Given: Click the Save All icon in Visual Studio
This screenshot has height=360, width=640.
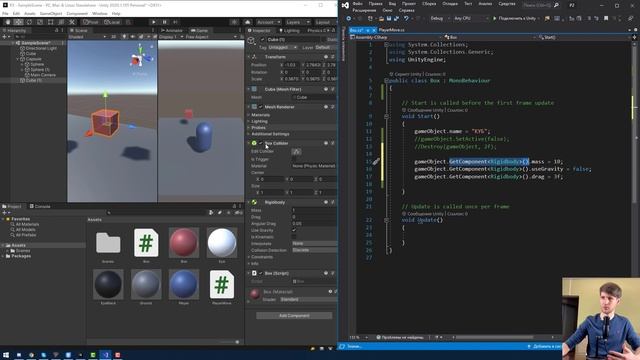Looking at the screenshot, I should tap(396, 18).
